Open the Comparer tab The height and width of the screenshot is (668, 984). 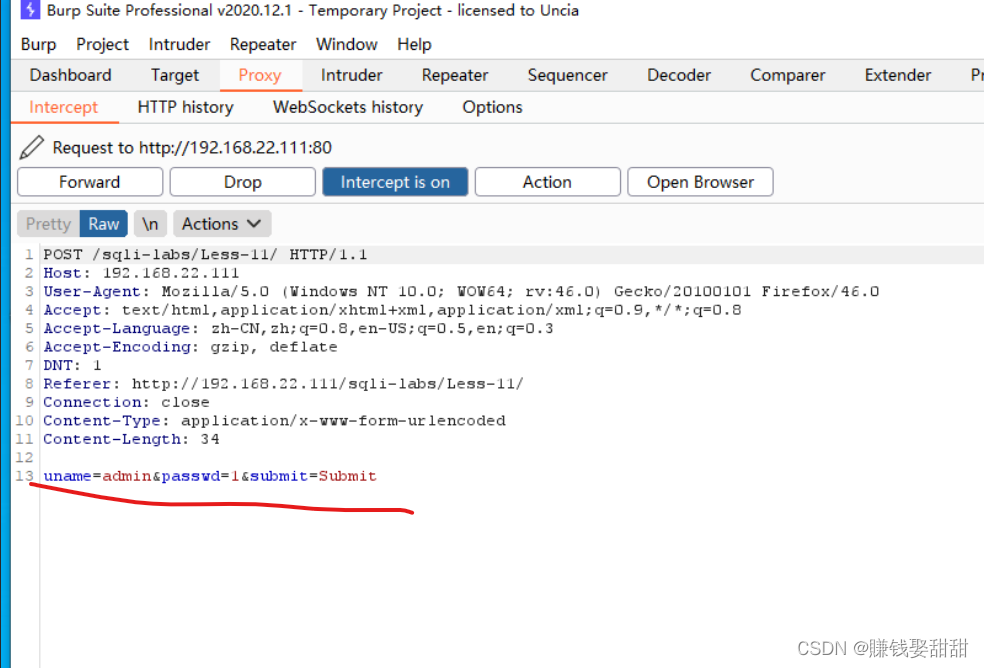coord(788,75)
